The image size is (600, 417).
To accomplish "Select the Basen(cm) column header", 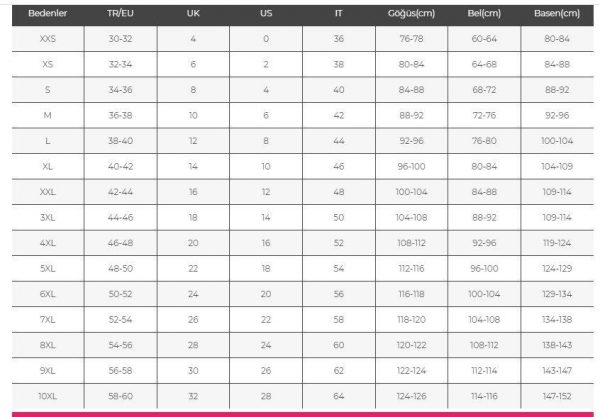I will pyautogui.click(x=557, y=13).
